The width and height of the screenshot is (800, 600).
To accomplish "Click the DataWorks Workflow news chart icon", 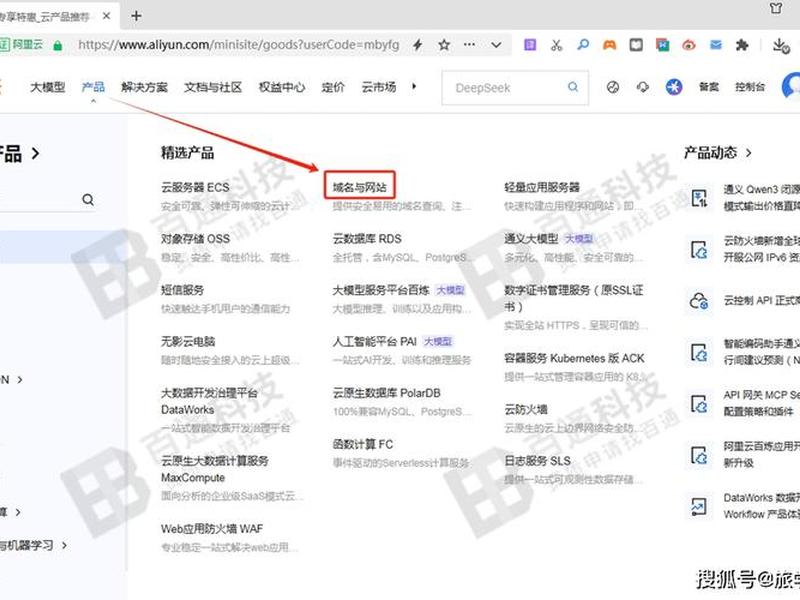I will tap(698, 507).
